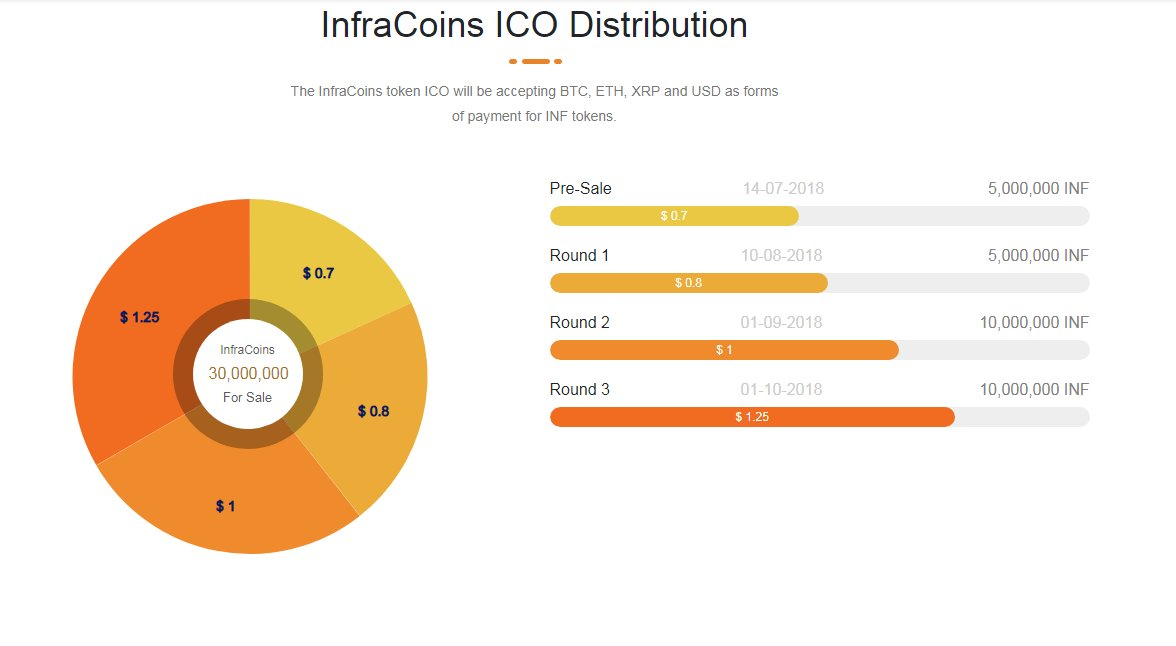Click the Round 2 label
Image resolution: width=1176 pixels, height=646 pixels.
(x=579, y=322)
